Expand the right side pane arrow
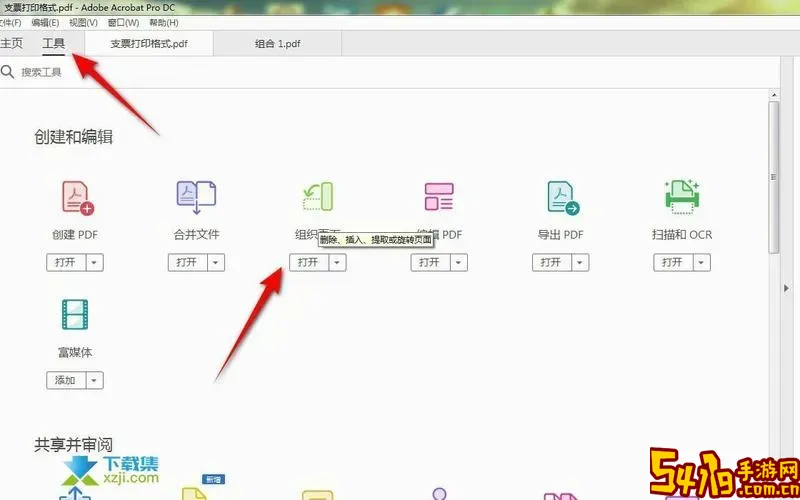 (x=786, y=289)
